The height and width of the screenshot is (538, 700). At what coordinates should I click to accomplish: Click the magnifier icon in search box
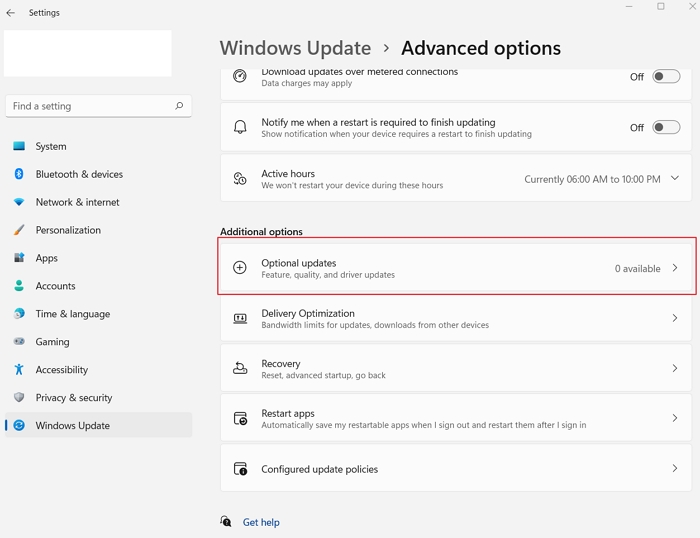[x=179, y=106]
